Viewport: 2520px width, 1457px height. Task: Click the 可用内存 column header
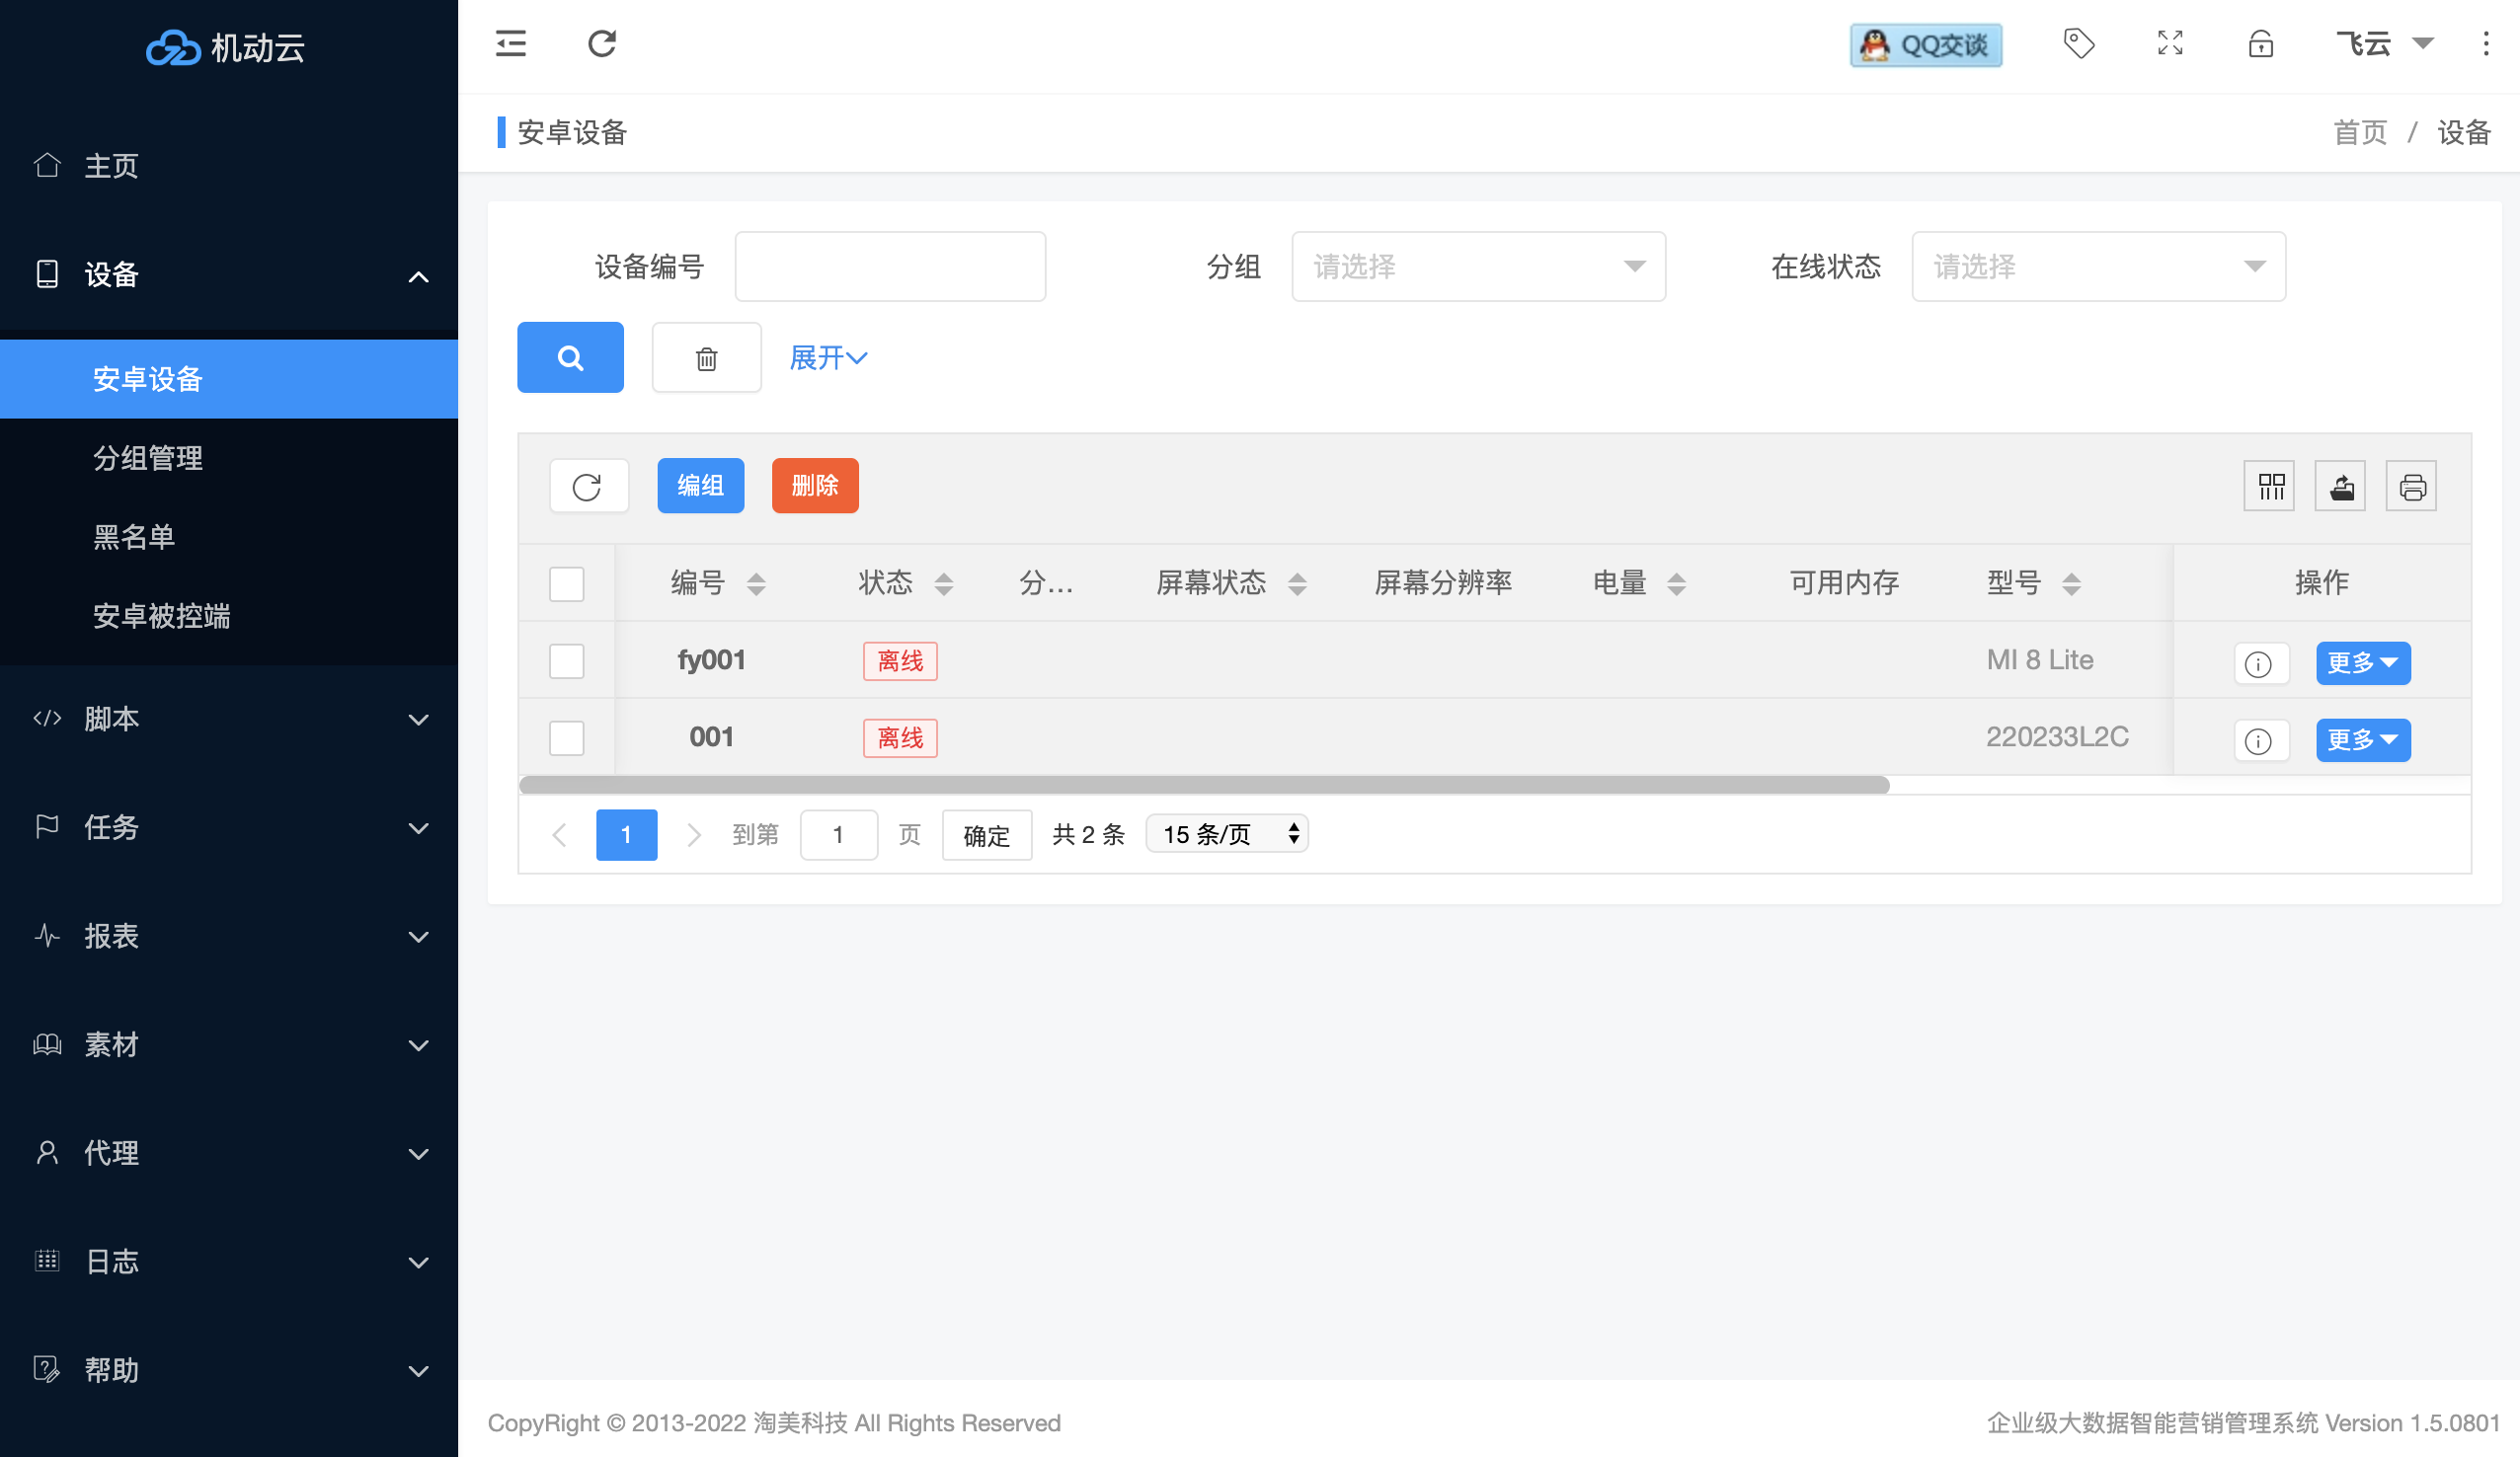[1843, 583]
